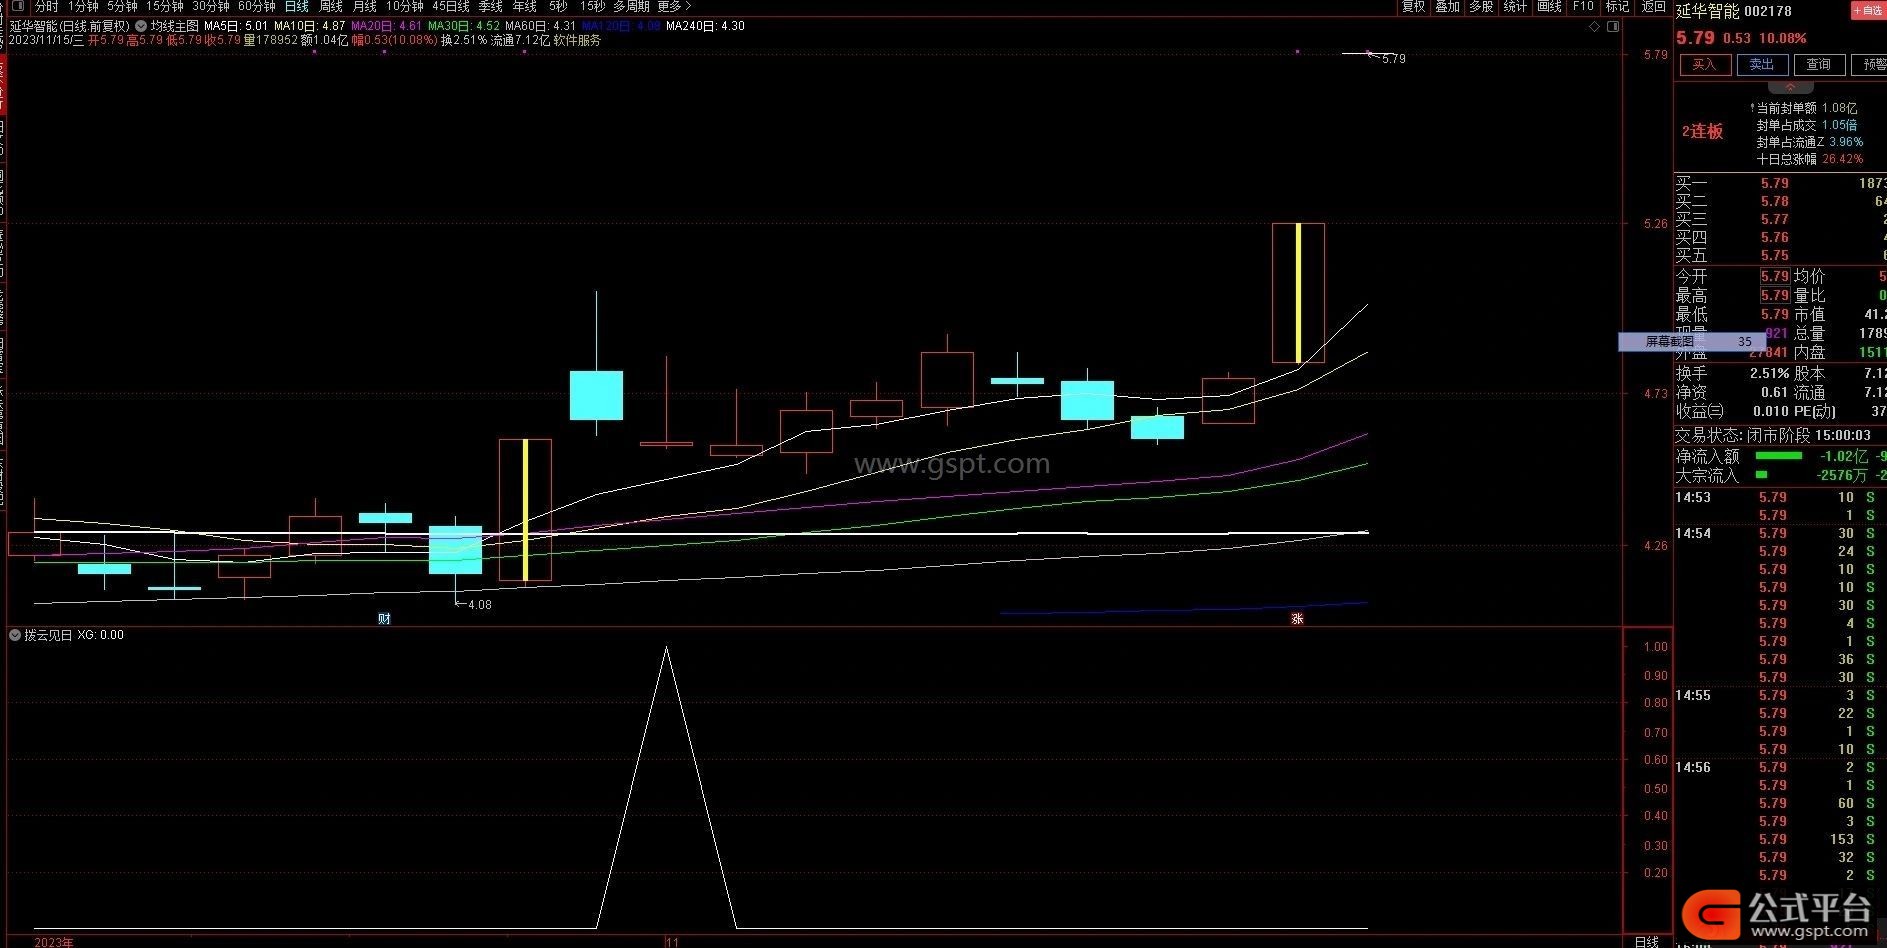Screen dimensions: 1887x948
Task: Select the 15秒 period tab
Action: [593, 6]
